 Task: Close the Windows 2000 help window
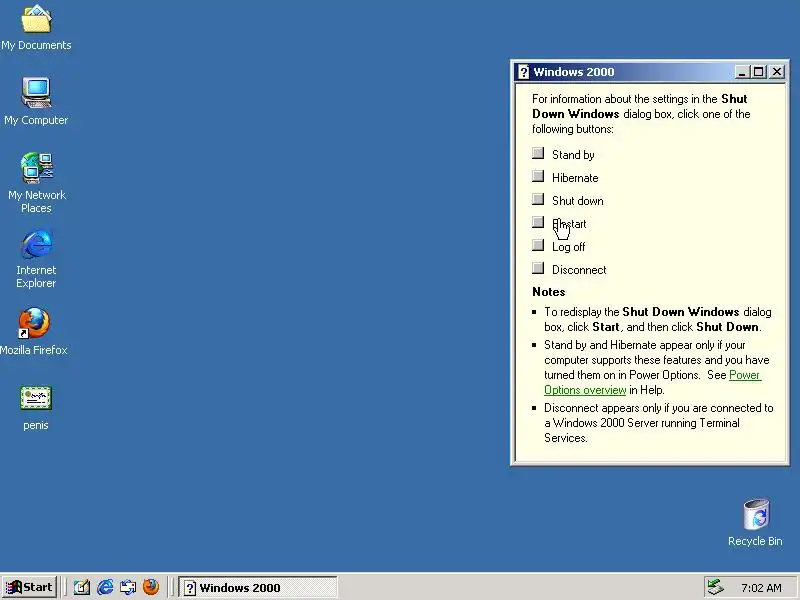pos(777,72)
